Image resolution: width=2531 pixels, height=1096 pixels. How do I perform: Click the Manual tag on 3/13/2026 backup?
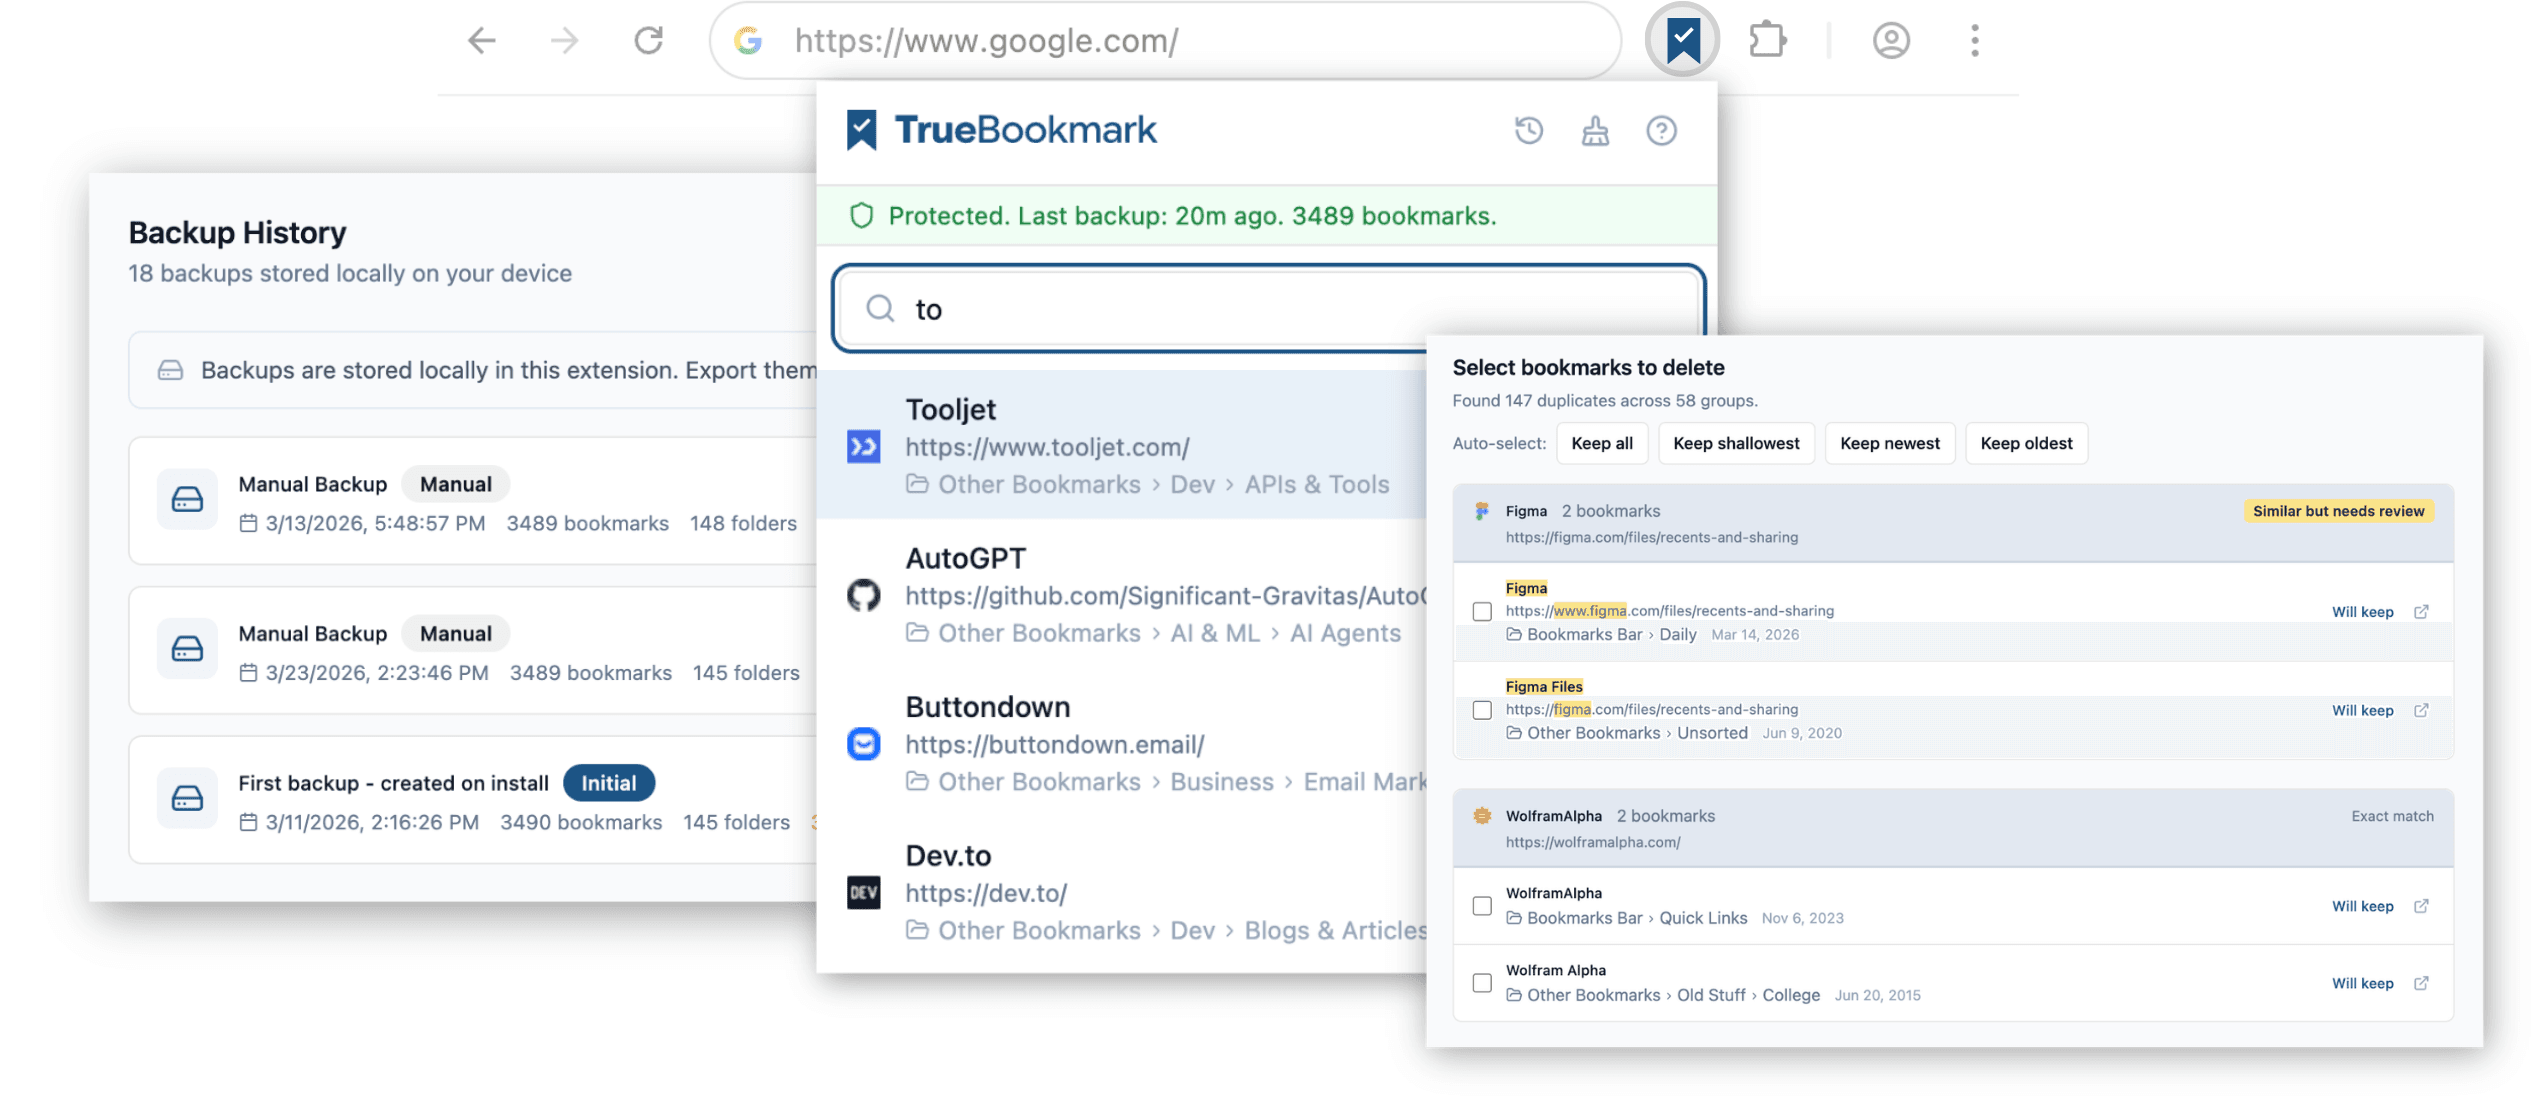click(x=455, y=484)
